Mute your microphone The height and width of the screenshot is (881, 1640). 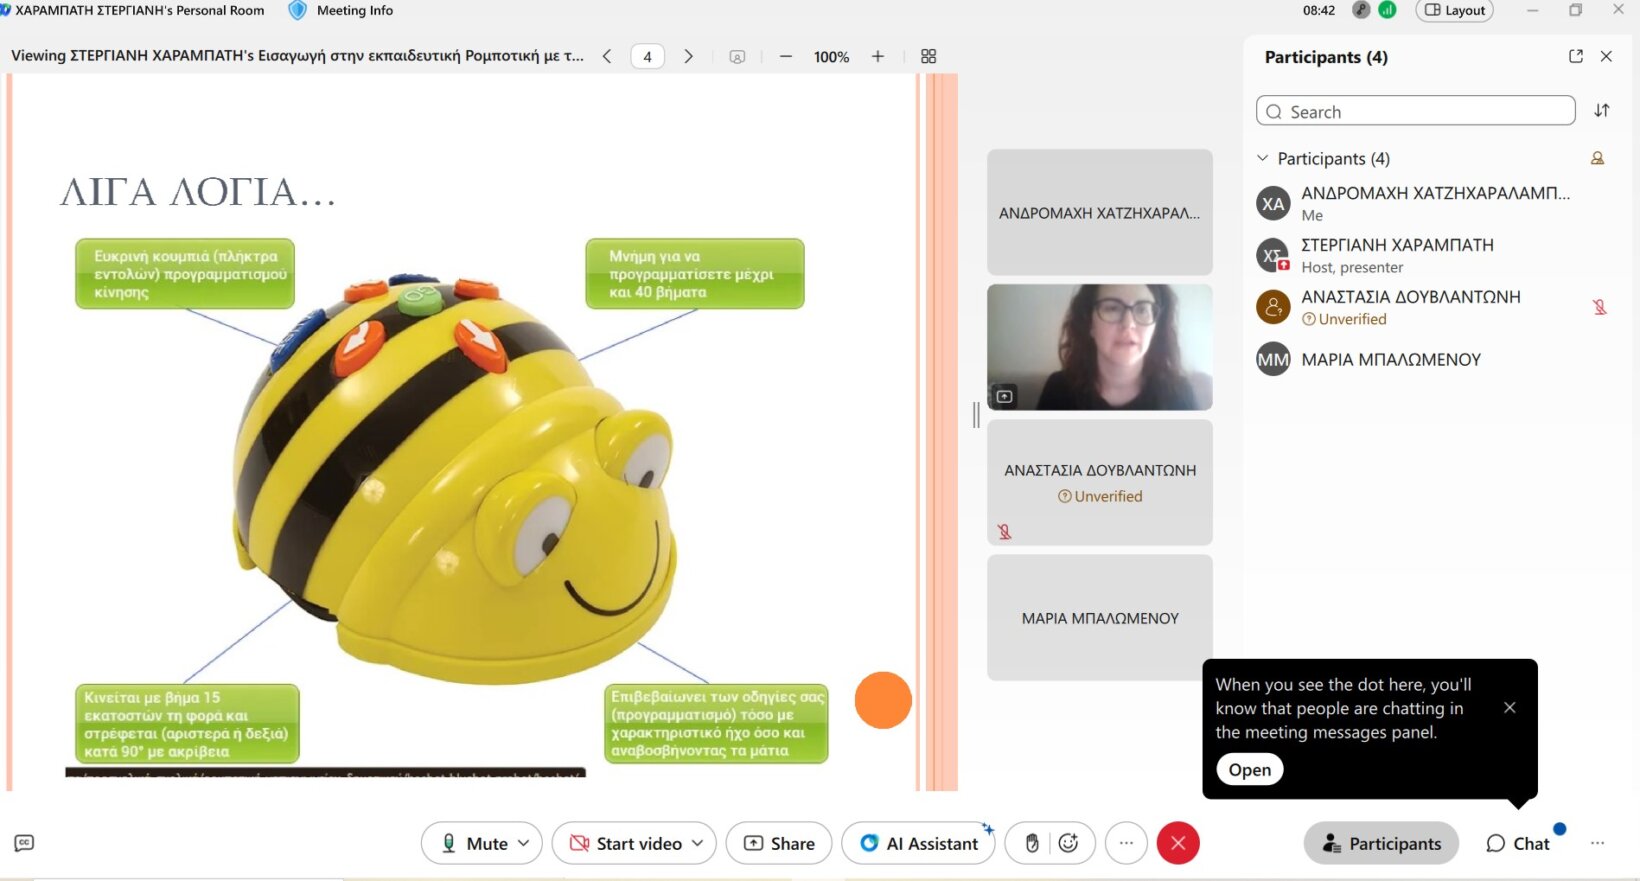click(x=474, y=843)
